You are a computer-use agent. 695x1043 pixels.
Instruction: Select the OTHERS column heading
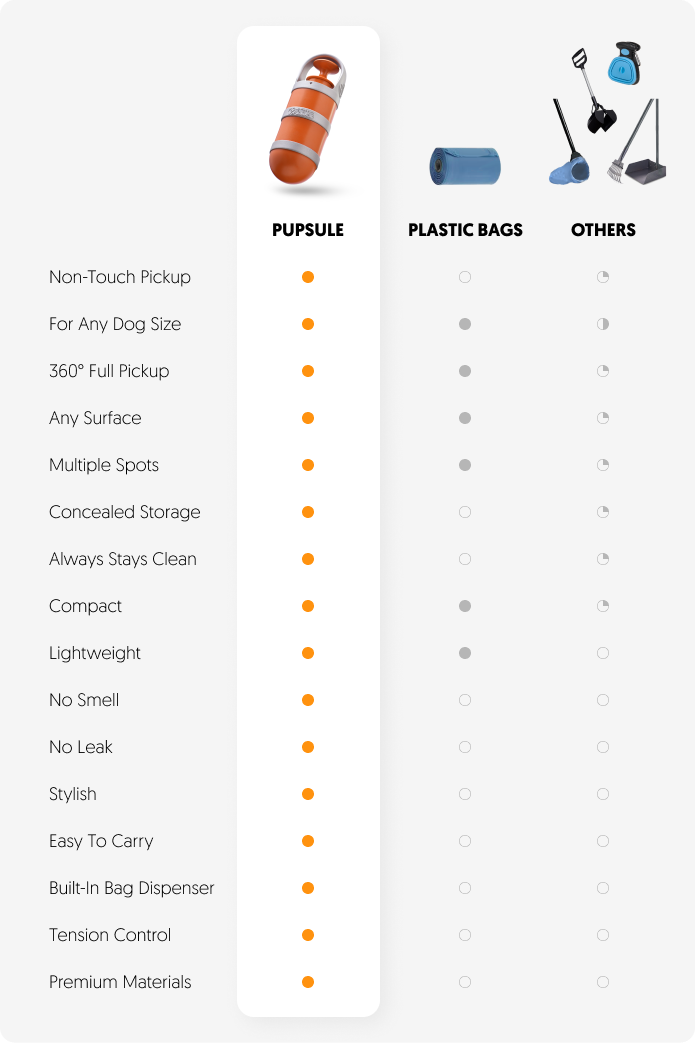(x=603, y=230)
